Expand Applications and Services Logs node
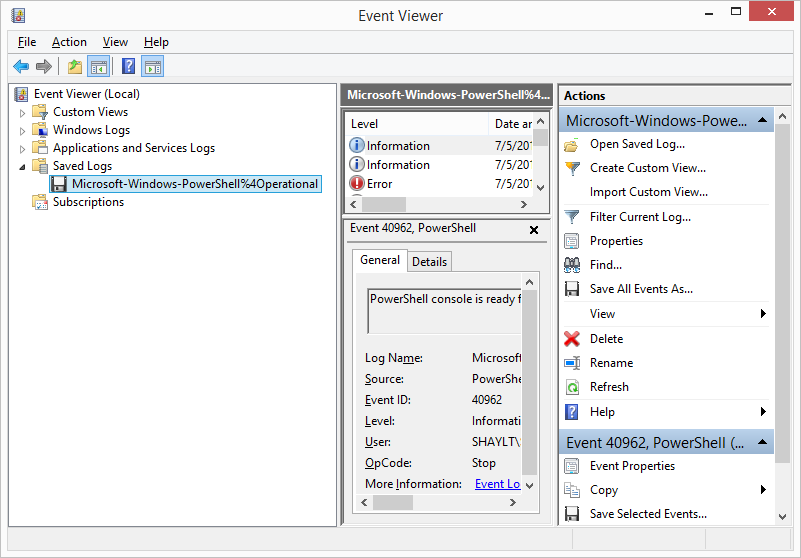This screenshot has height=558, width=801. (23, 148)
